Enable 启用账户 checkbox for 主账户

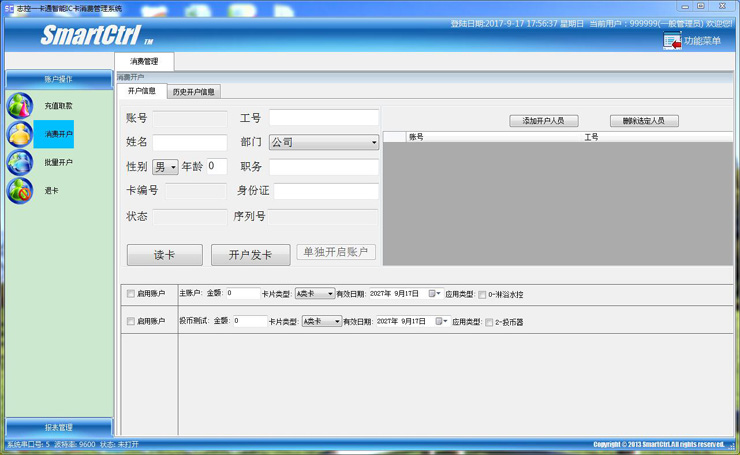131,294
